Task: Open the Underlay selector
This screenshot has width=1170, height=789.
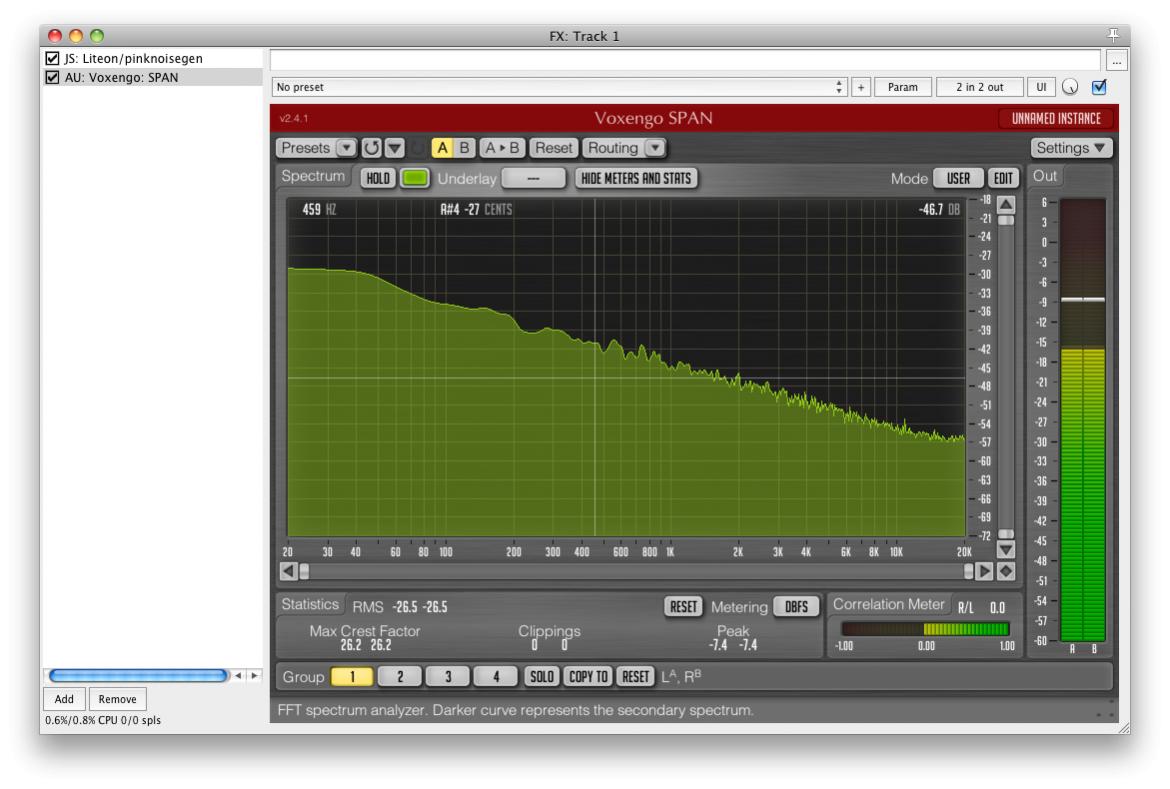Action: [x=533, y=178]
